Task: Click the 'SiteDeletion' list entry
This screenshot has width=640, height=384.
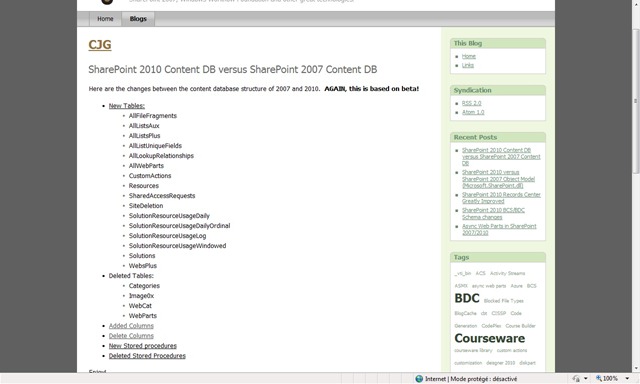Action: pos(146,206)
